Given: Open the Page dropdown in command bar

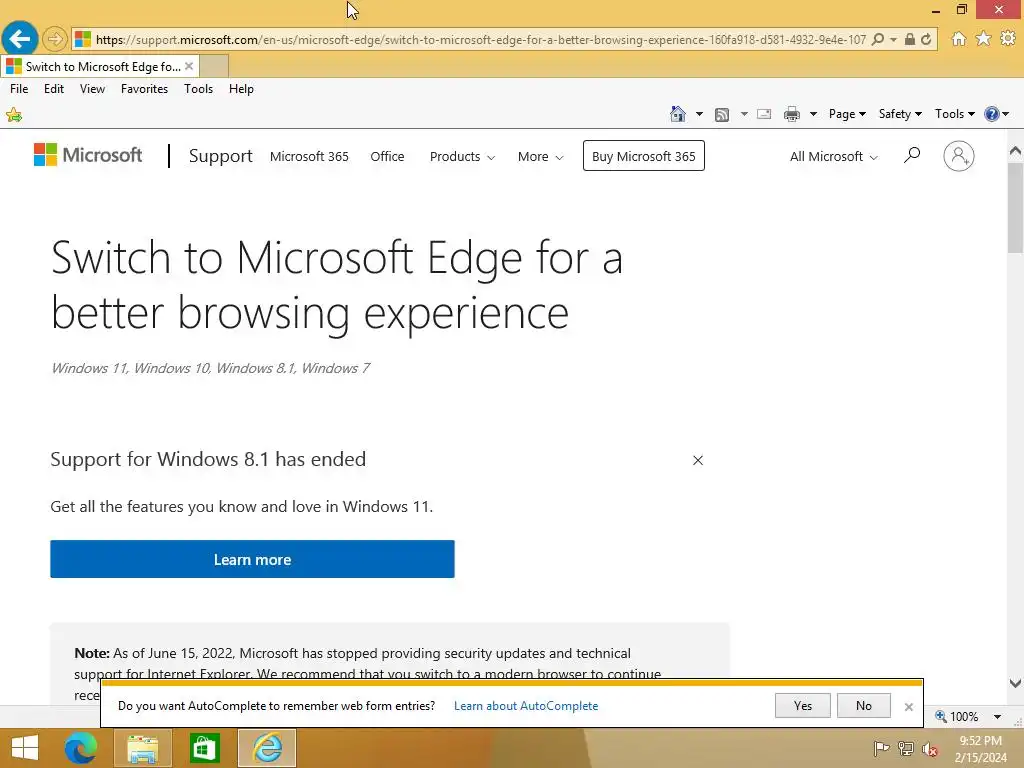Looking at the screenshot, I should point(847,114).
